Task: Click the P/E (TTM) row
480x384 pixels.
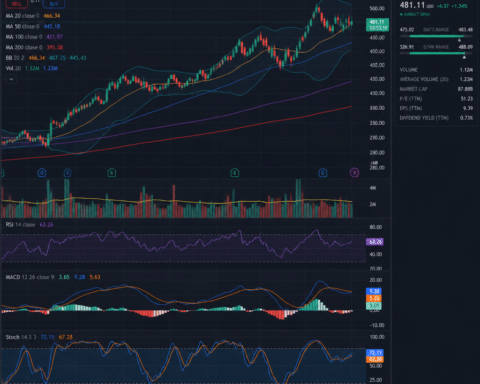Action: [x=436, y=99]
